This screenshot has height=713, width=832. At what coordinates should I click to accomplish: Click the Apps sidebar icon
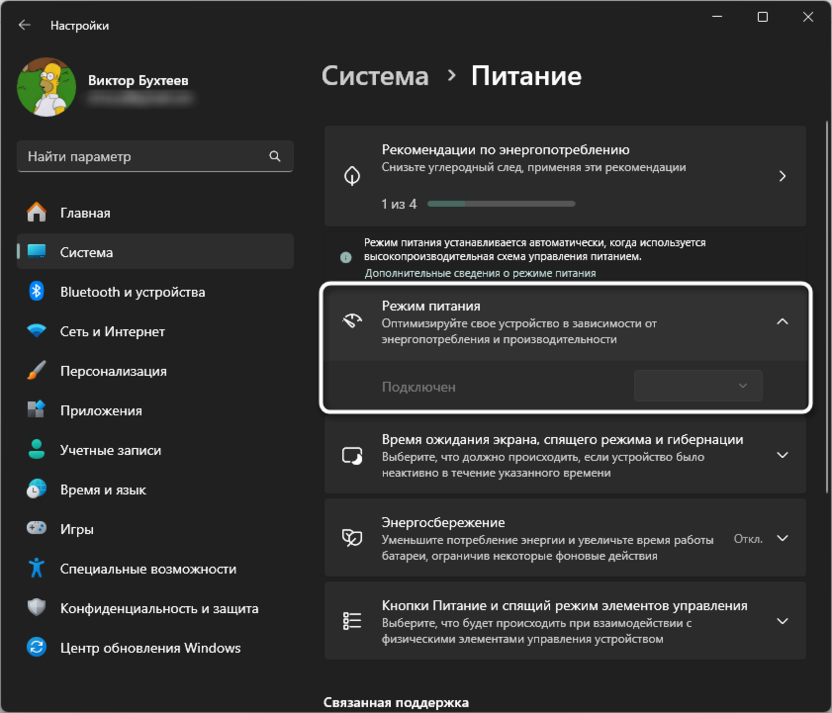point(37,410)
